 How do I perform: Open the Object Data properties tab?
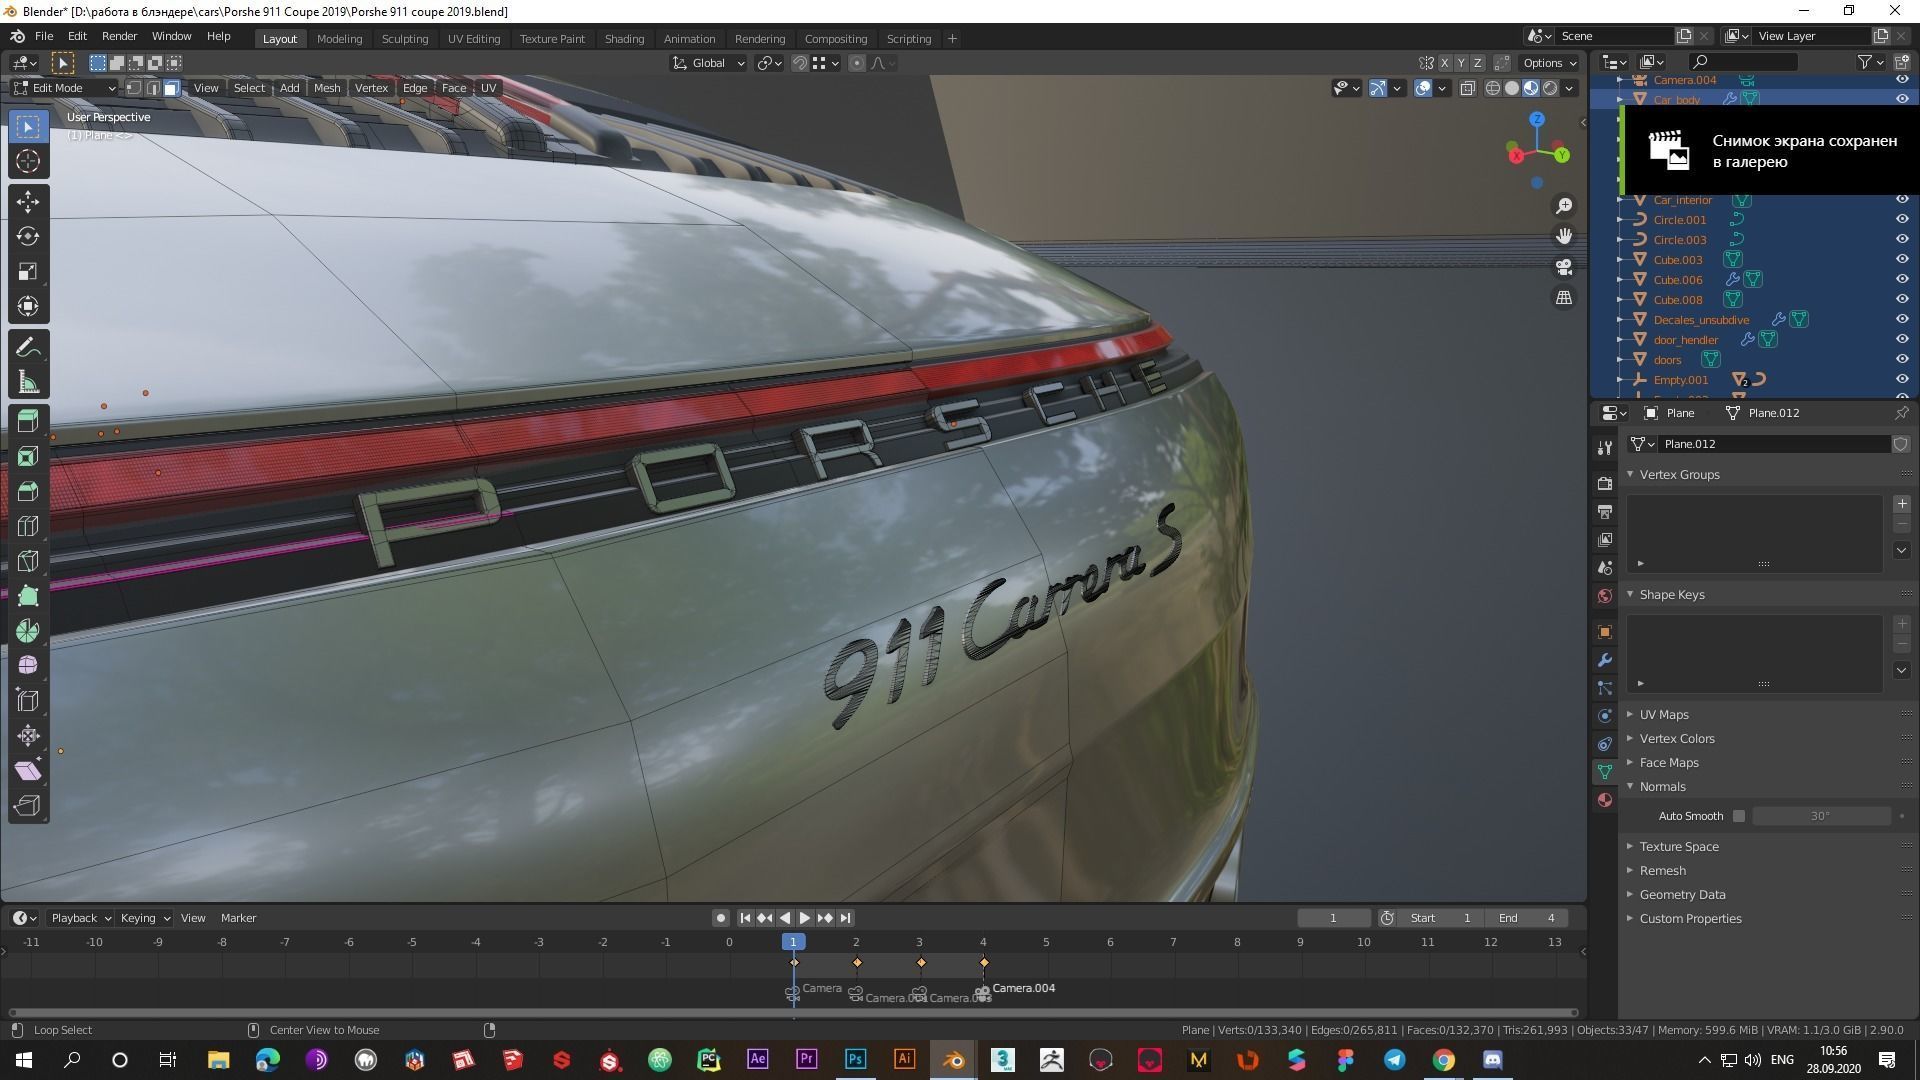coord(1605,772)
